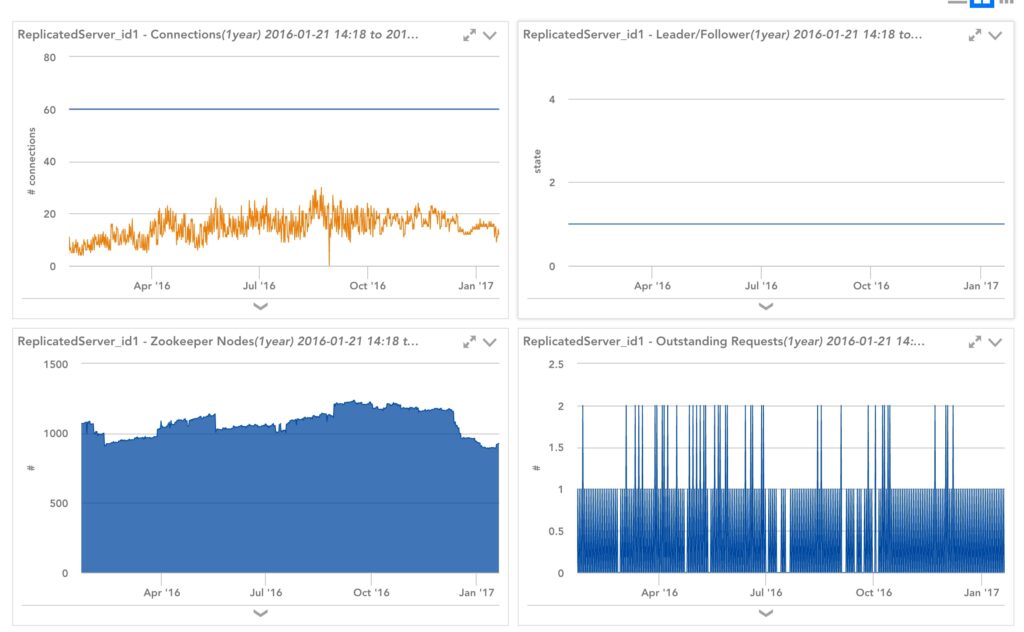Maximize the Outstanding Requests graph
The image size is (1024, 632).
975,342
